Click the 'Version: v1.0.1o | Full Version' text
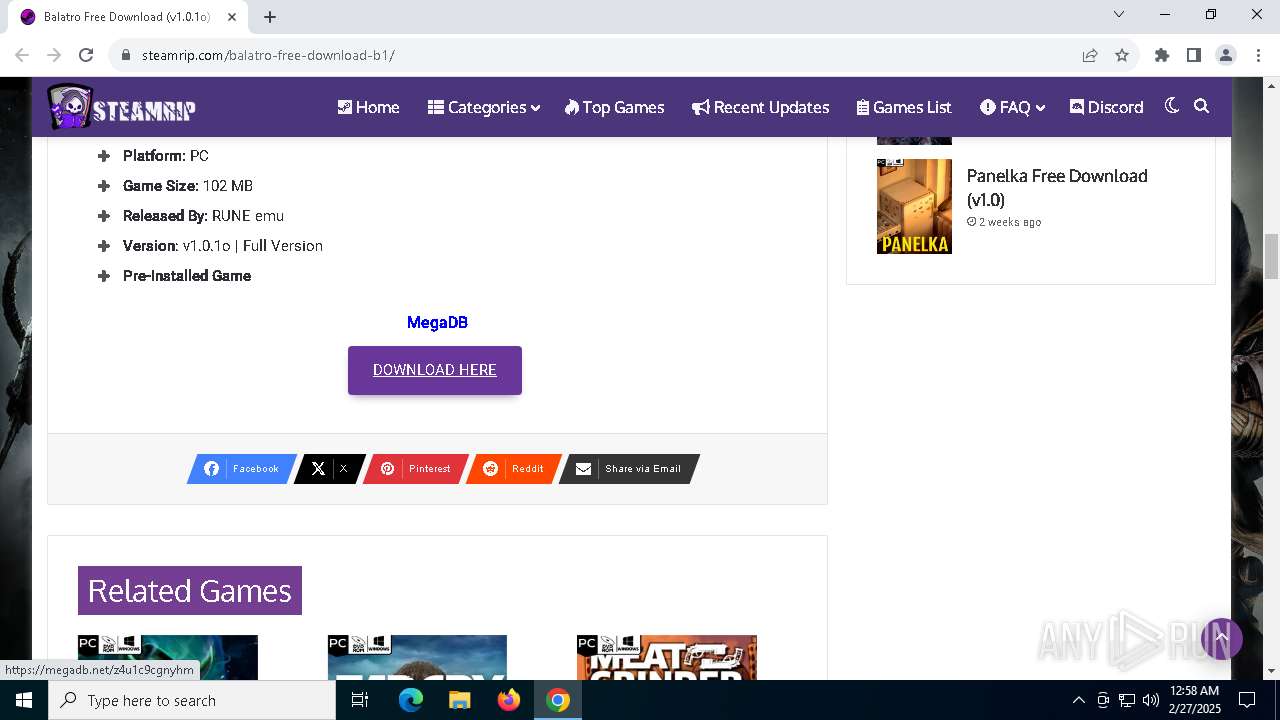Image resolution: width=1280 pixels, height=720 pixels. pos(223,246)
